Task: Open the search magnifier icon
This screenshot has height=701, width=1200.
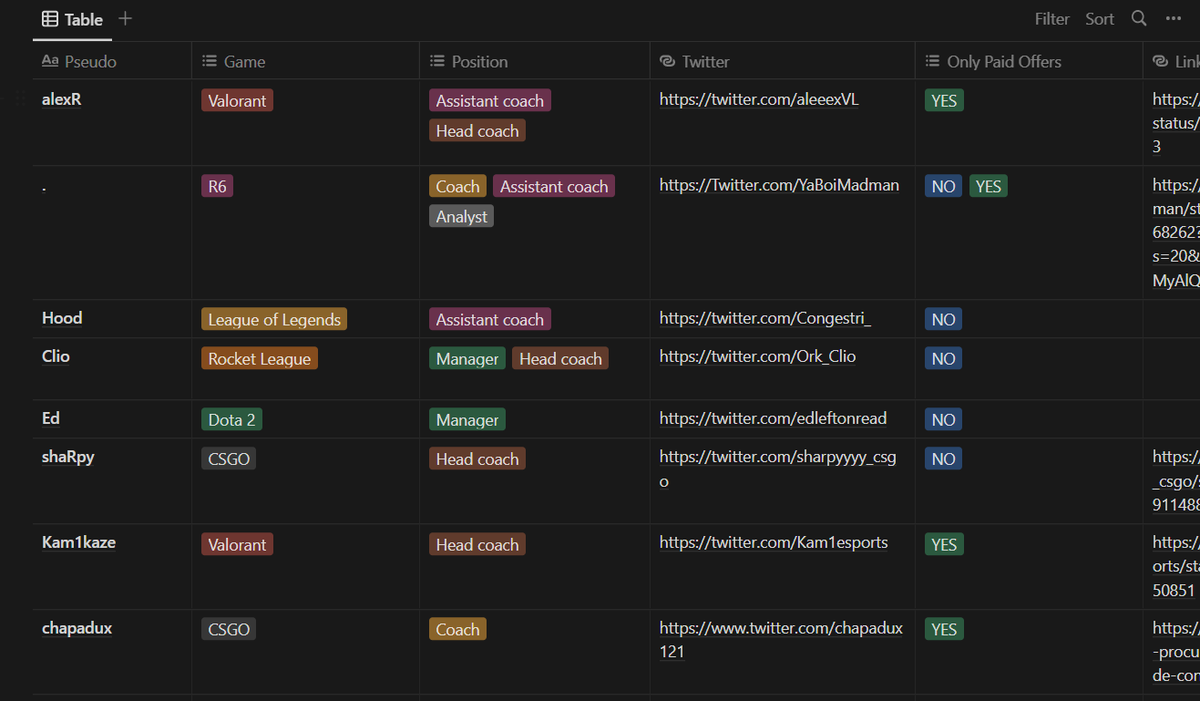Action: tap(1139, 19)
